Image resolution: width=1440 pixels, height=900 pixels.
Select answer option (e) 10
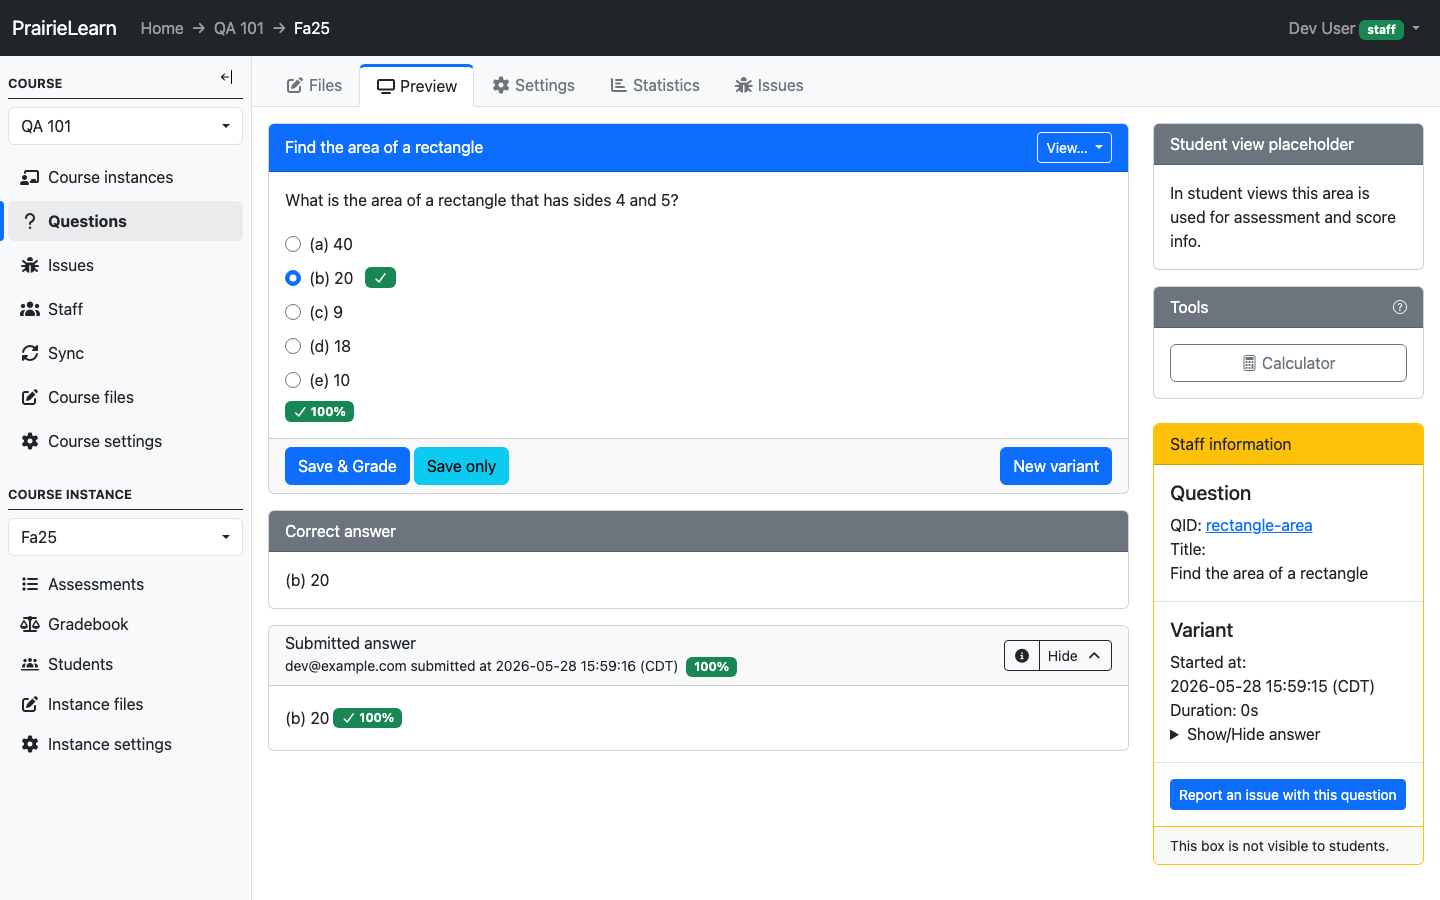tap(293, 380)
